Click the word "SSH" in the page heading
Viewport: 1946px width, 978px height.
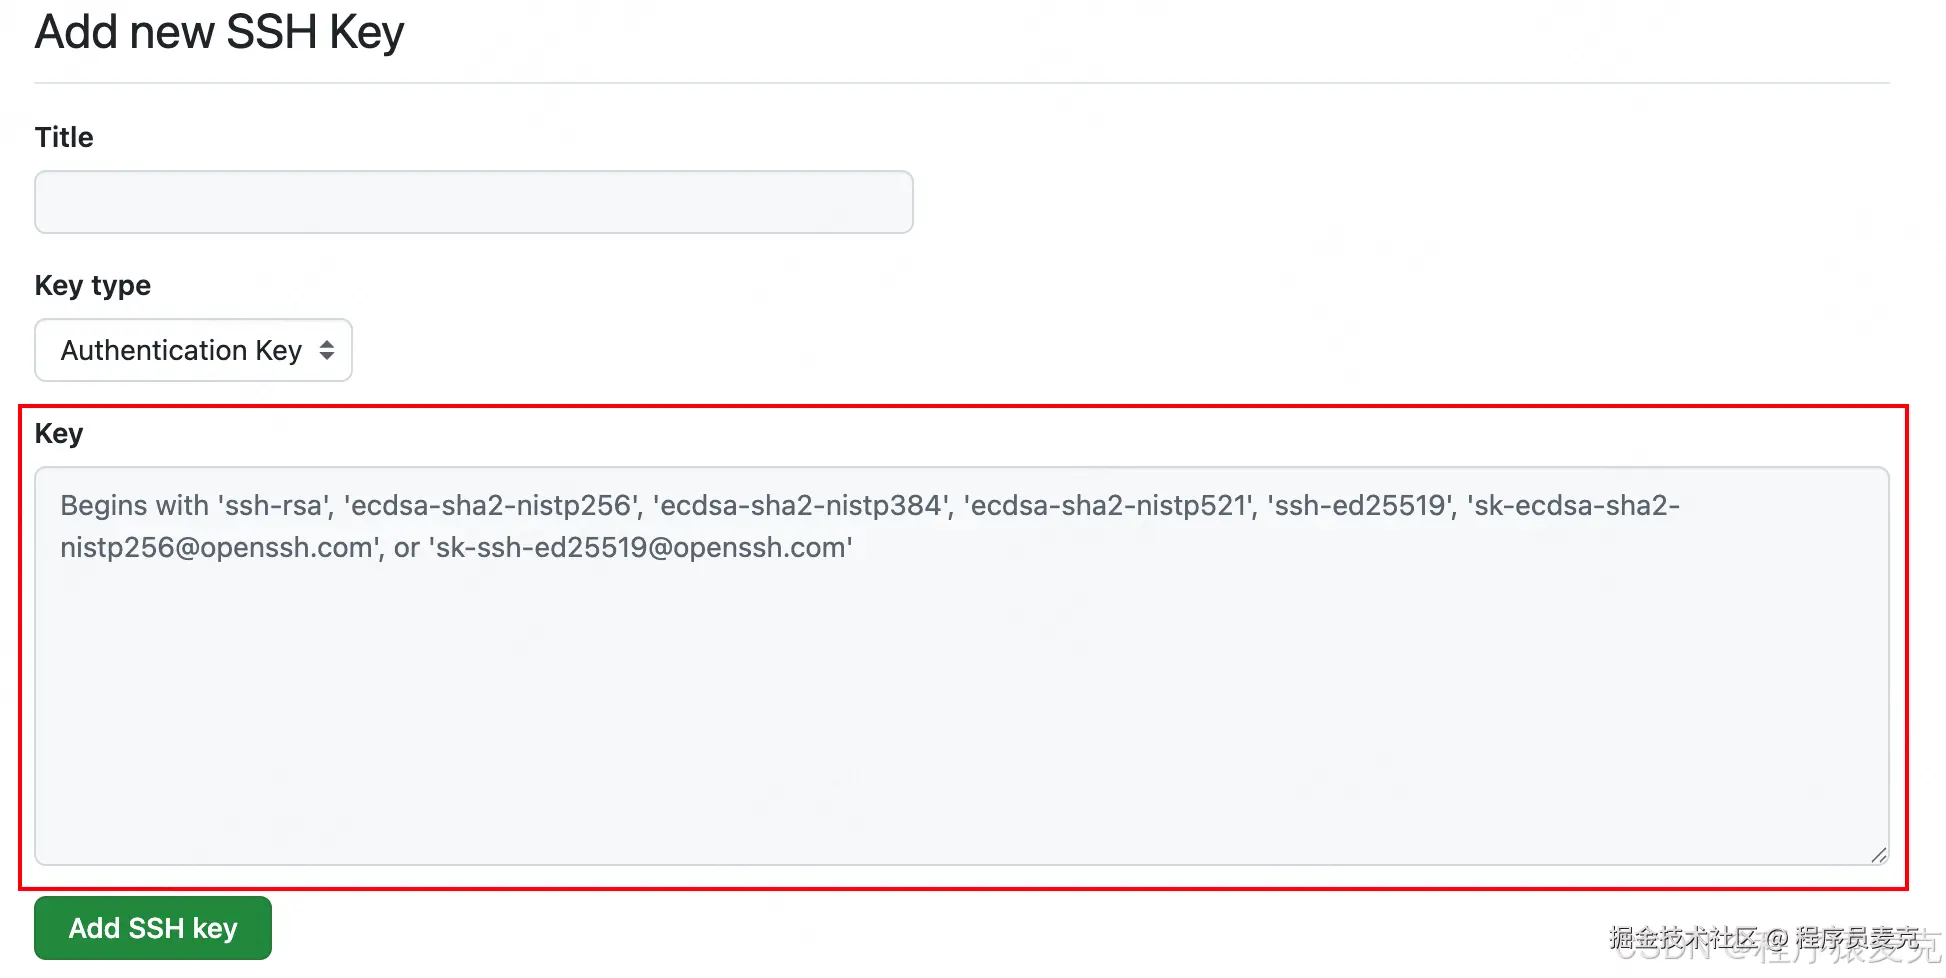271,32
